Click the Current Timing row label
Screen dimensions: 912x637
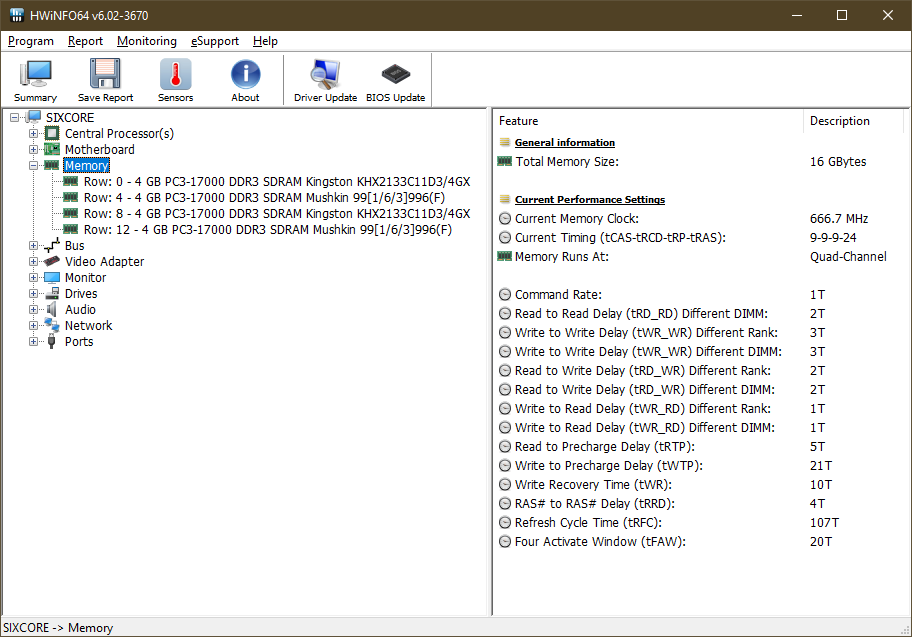tap(621, 237)
